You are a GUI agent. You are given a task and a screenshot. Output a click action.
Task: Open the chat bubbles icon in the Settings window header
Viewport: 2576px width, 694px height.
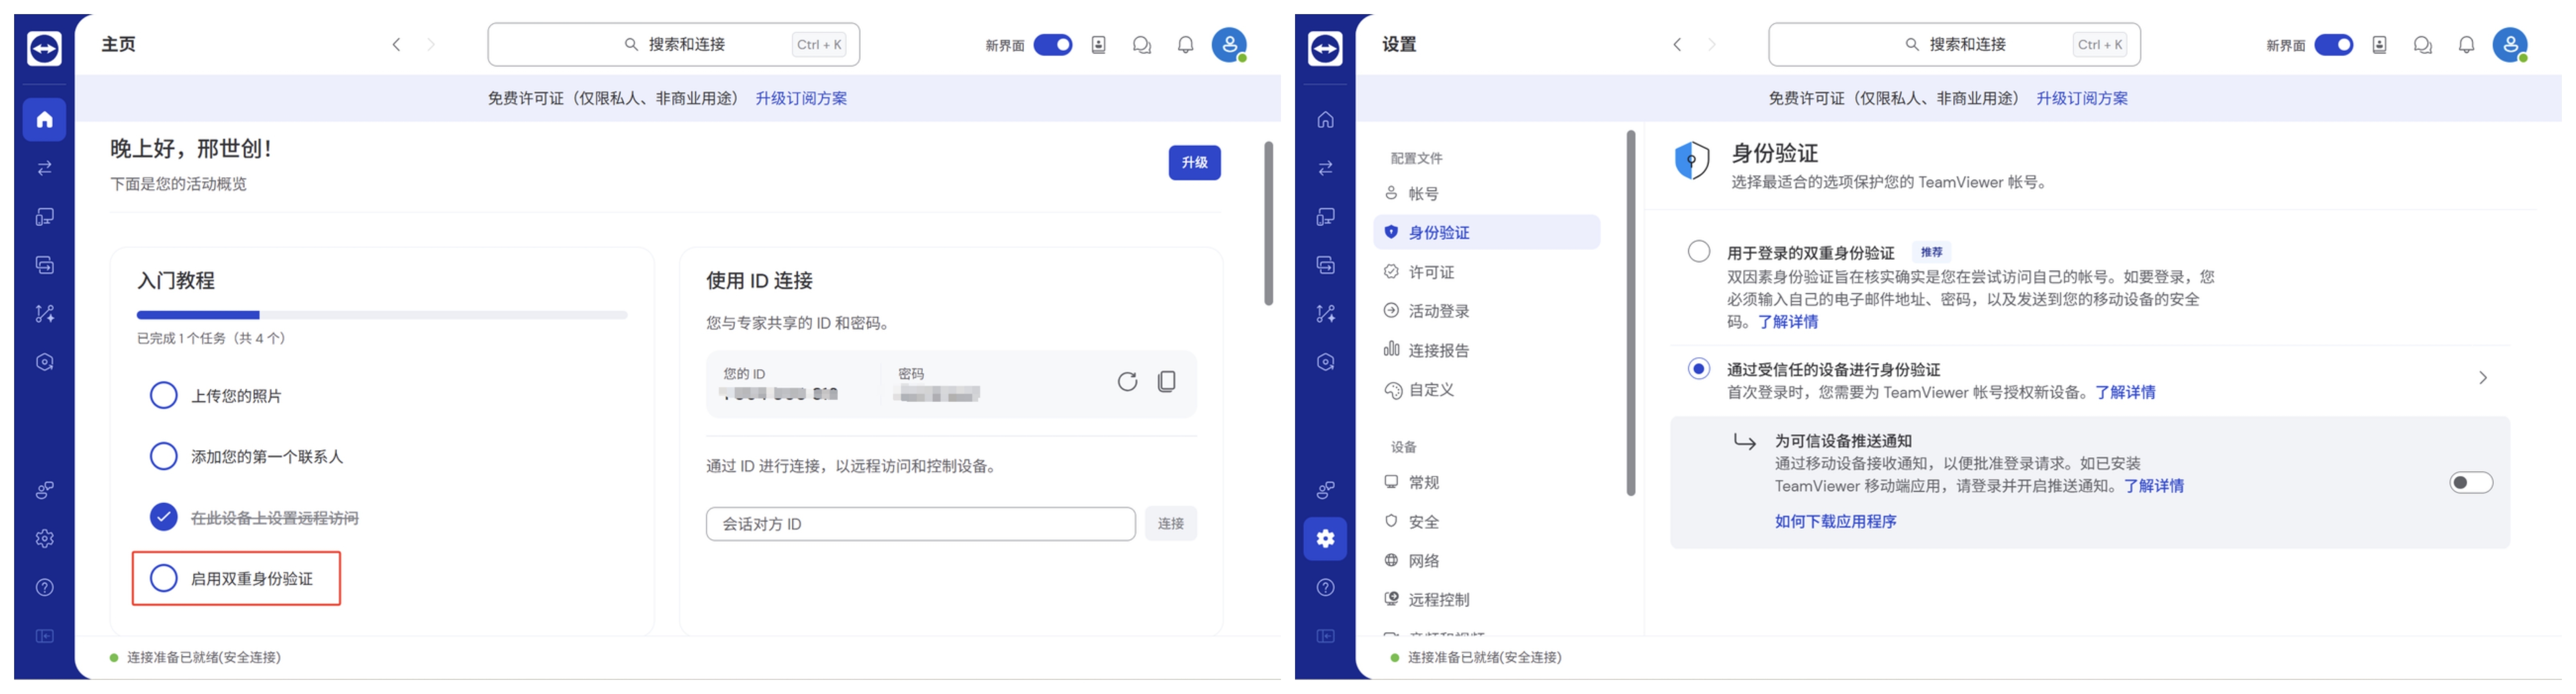(2422, 45)
